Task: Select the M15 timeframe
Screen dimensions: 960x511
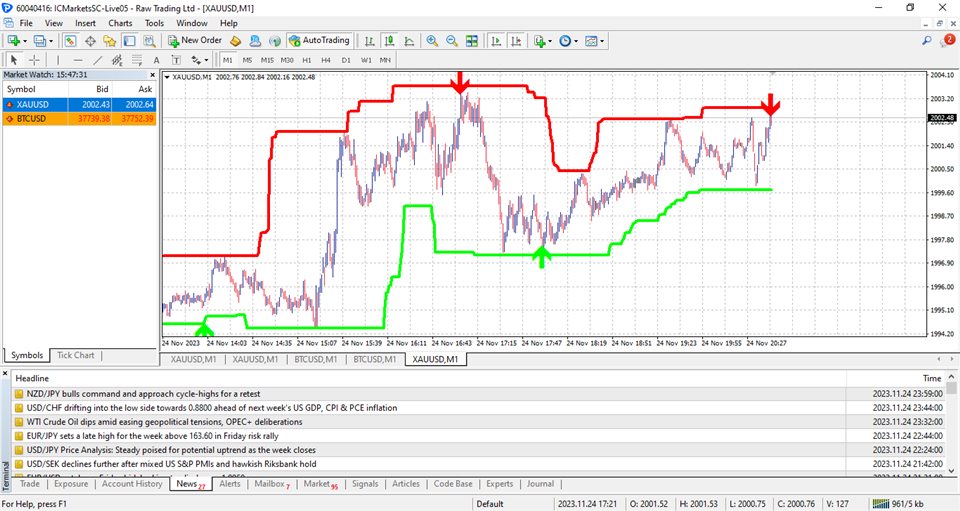Action: (x=267, y=60)
